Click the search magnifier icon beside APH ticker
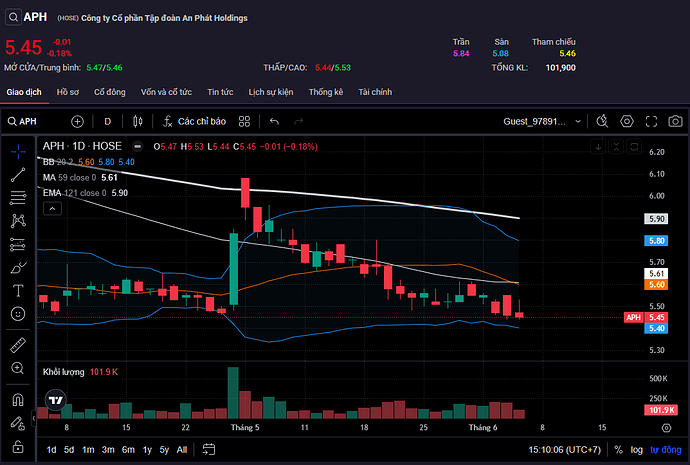Screen dimensions: 690x465 13,17
